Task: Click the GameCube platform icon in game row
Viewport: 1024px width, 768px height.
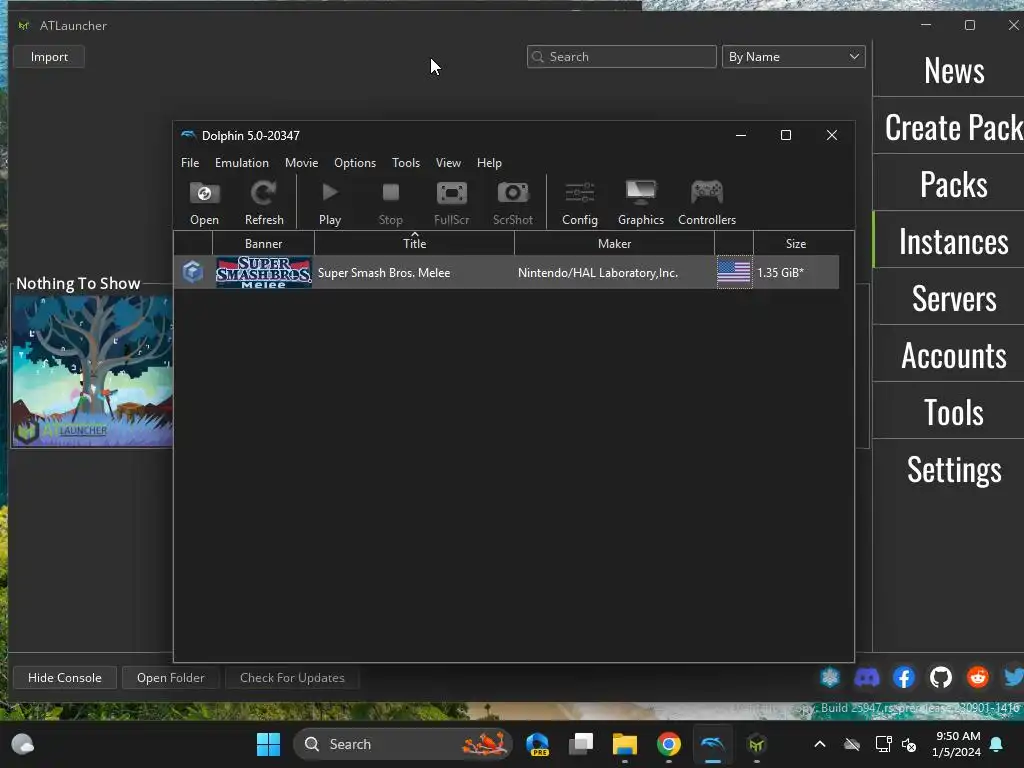Action: [x=193, y=272]
